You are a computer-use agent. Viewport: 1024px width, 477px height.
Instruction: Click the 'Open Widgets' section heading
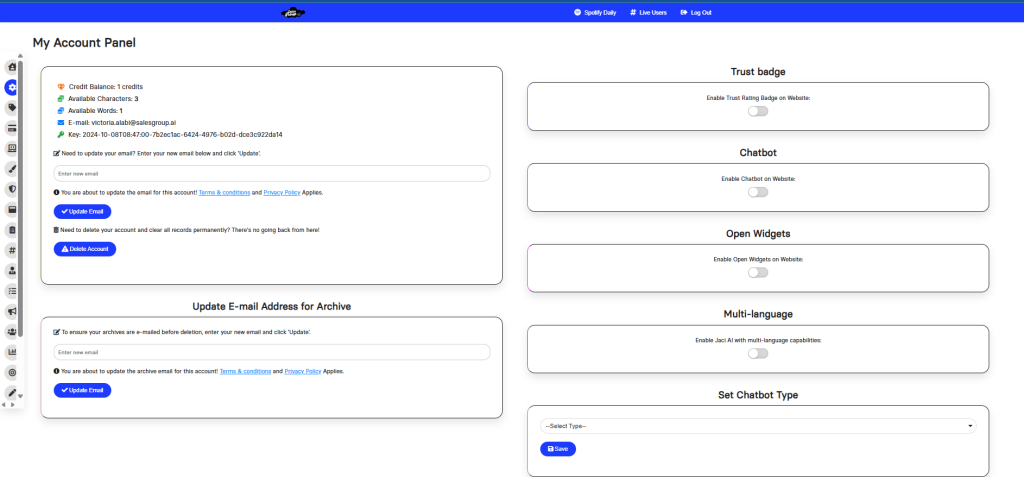(758, 233)
